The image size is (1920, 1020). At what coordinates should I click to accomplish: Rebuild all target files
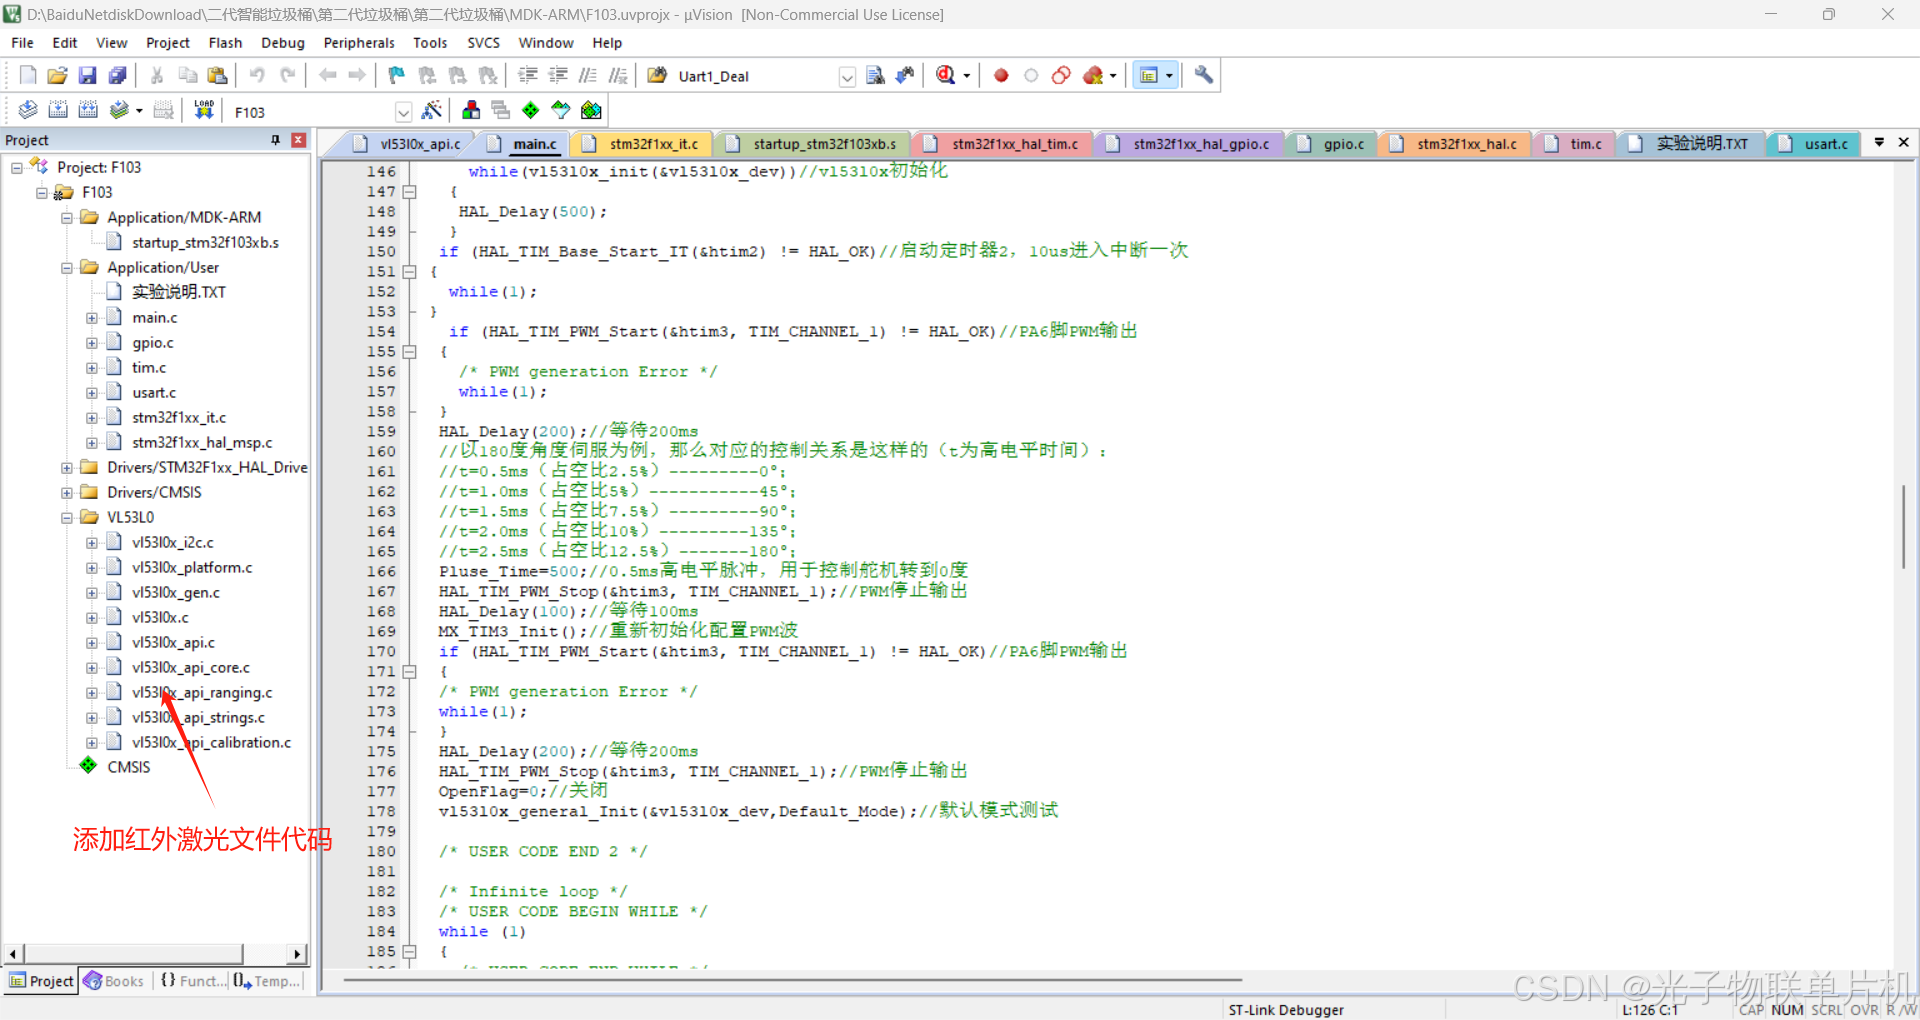coord(88,111)
